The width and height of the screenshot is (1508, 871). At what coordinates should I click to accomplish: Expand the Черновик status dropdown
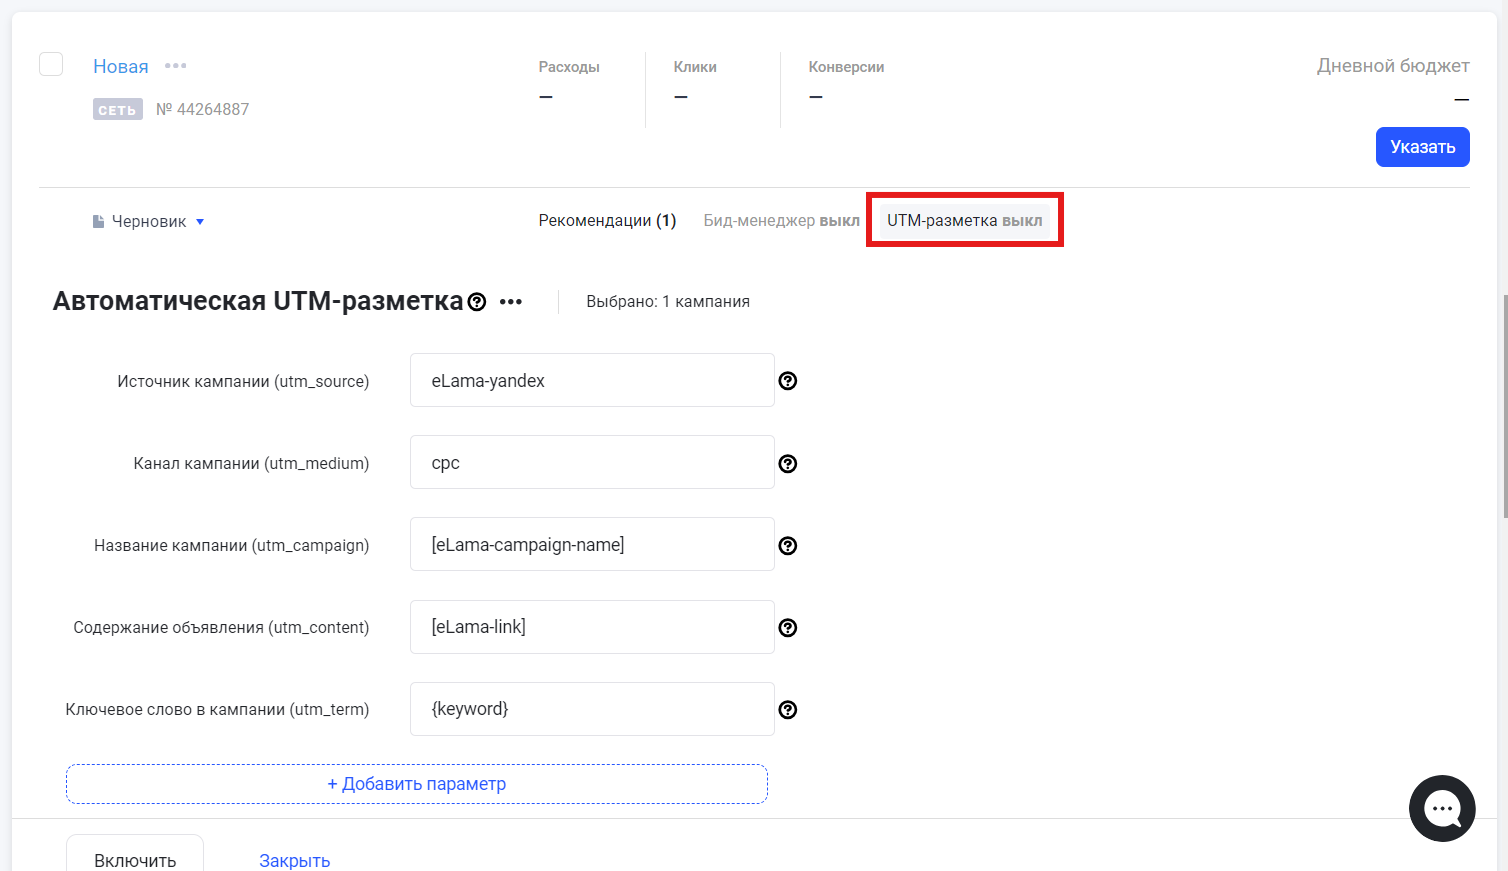tap(200, 222)
